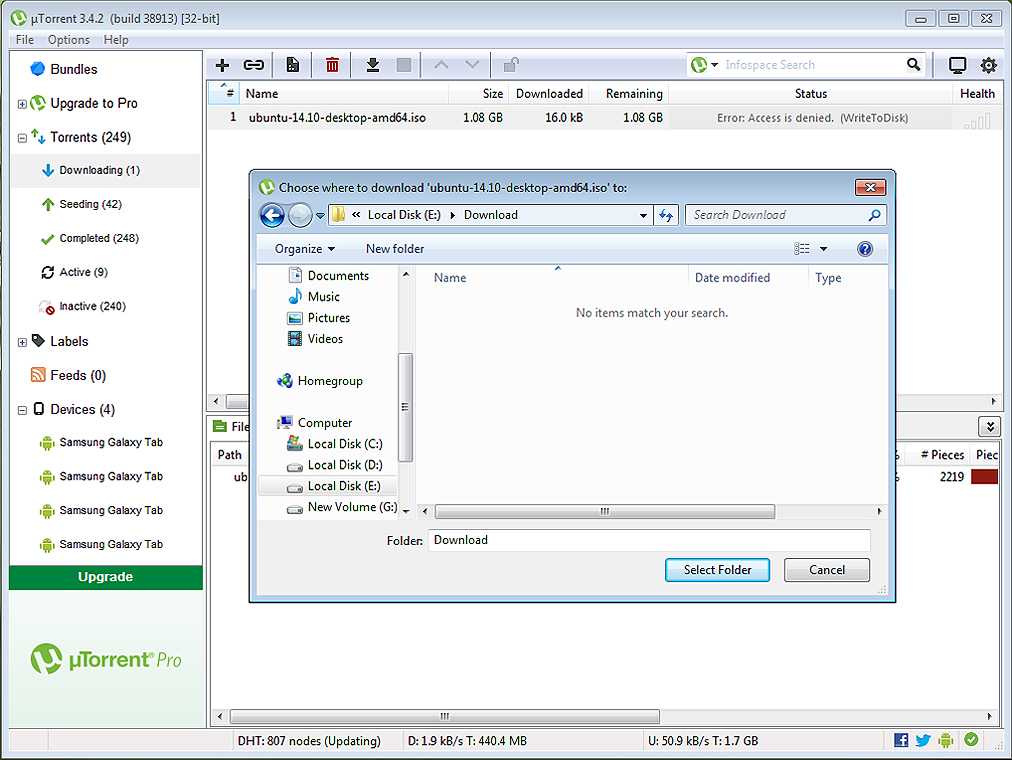Click the bottom detail pane horizontal scrollbar
This screenshot has height=760, width=1012.
(445, 717)
